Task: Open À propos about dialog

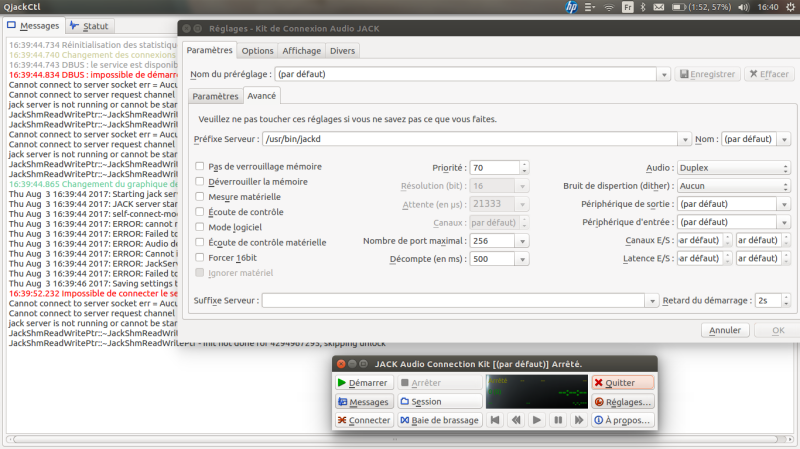Action: click(623, 420)
